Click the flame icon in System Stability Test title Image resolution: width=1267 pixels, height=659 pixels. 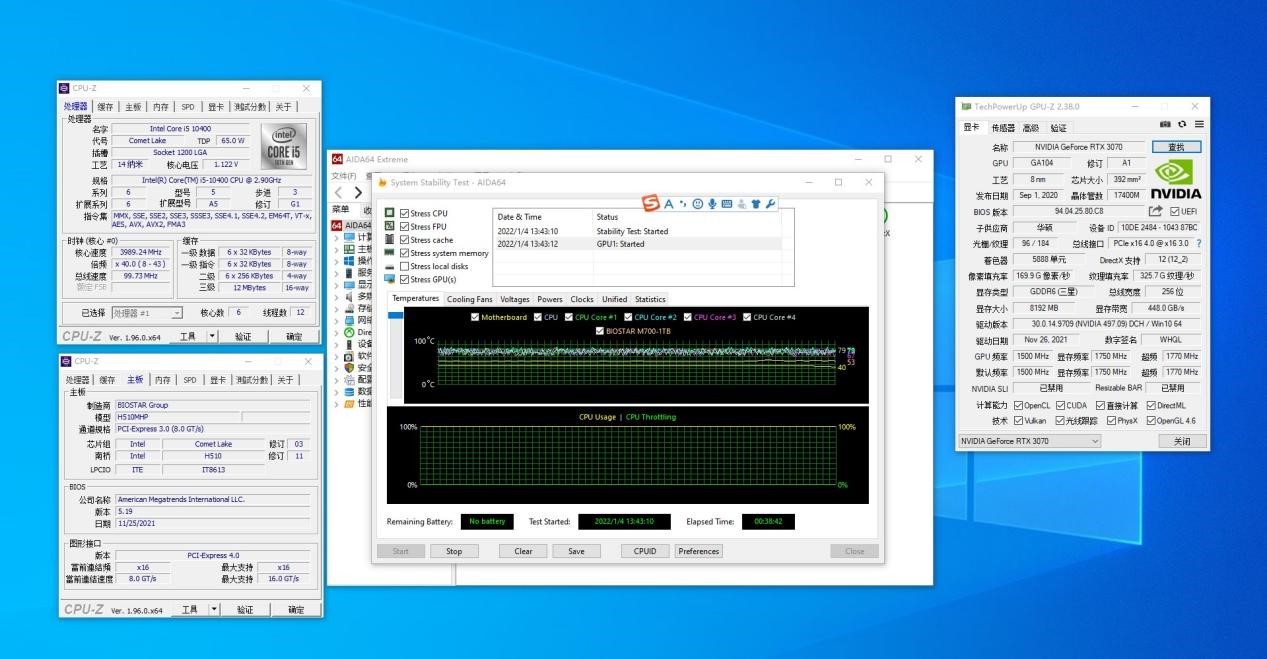382,182
